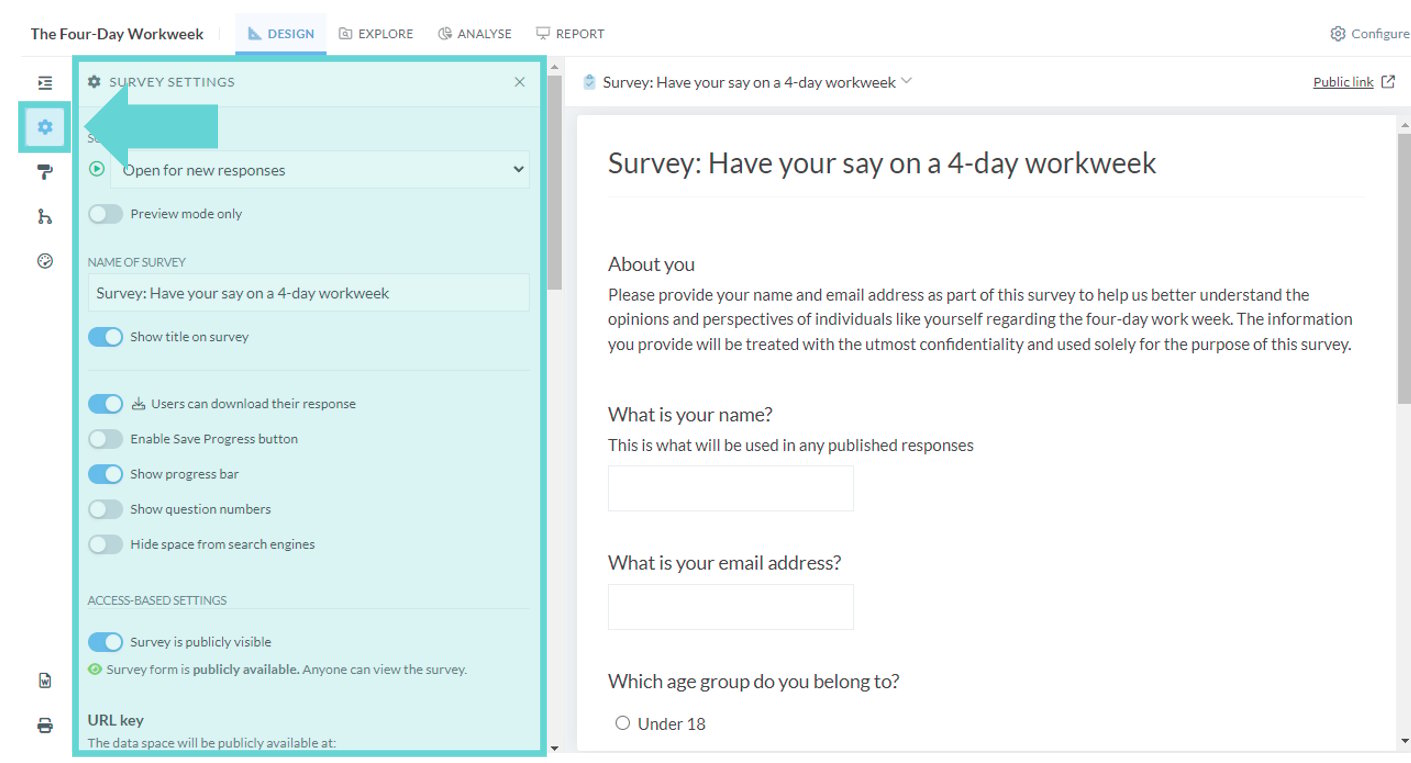
Task: Toggle Hide space from search engines
Action: click(x=105, y=545)
